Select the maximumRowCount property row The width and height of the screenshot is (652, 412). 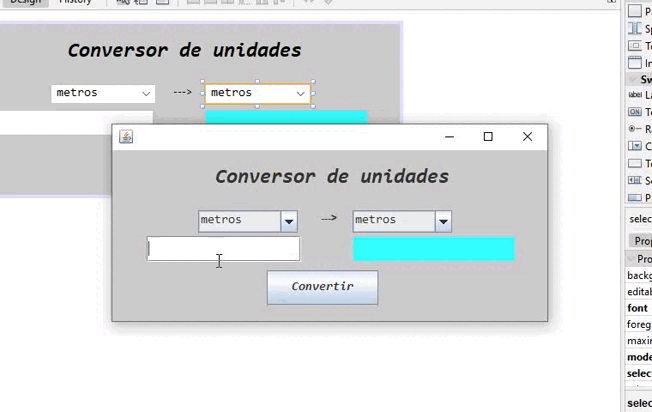[x=639, y=341]
